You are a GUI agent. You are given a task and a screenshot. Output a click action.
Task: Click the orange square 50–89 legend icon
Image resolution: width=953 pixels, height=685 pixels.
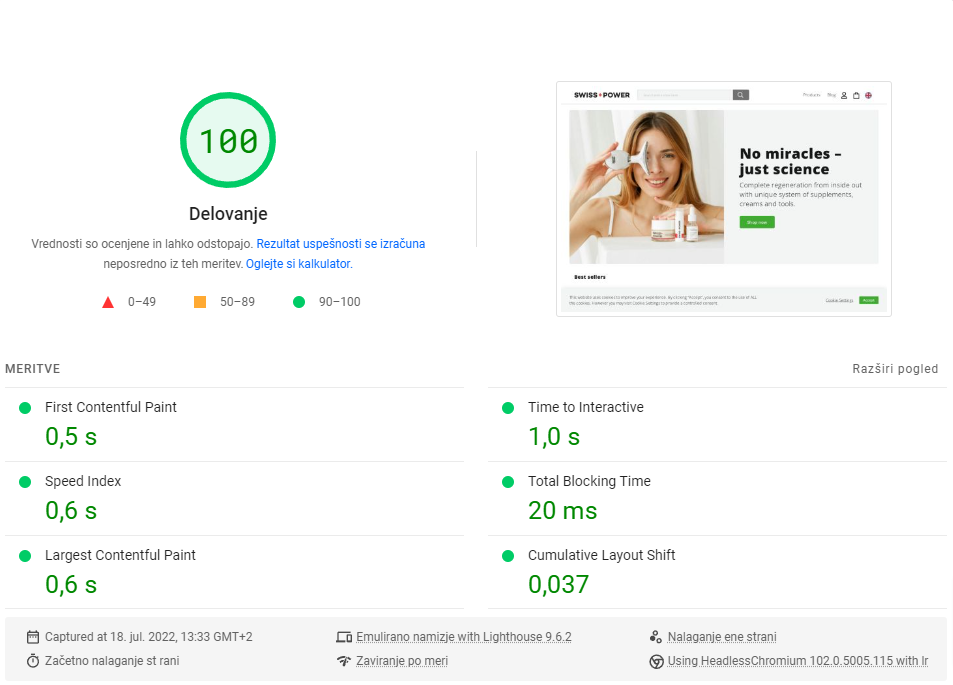[x=200, y=302]
